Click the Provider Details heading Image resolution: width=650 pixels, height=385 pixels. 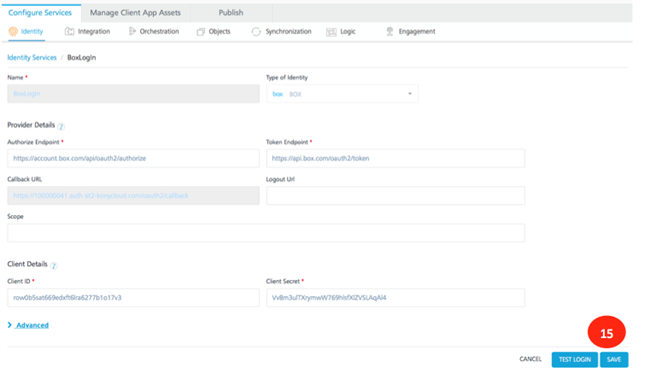coord(31,125)
